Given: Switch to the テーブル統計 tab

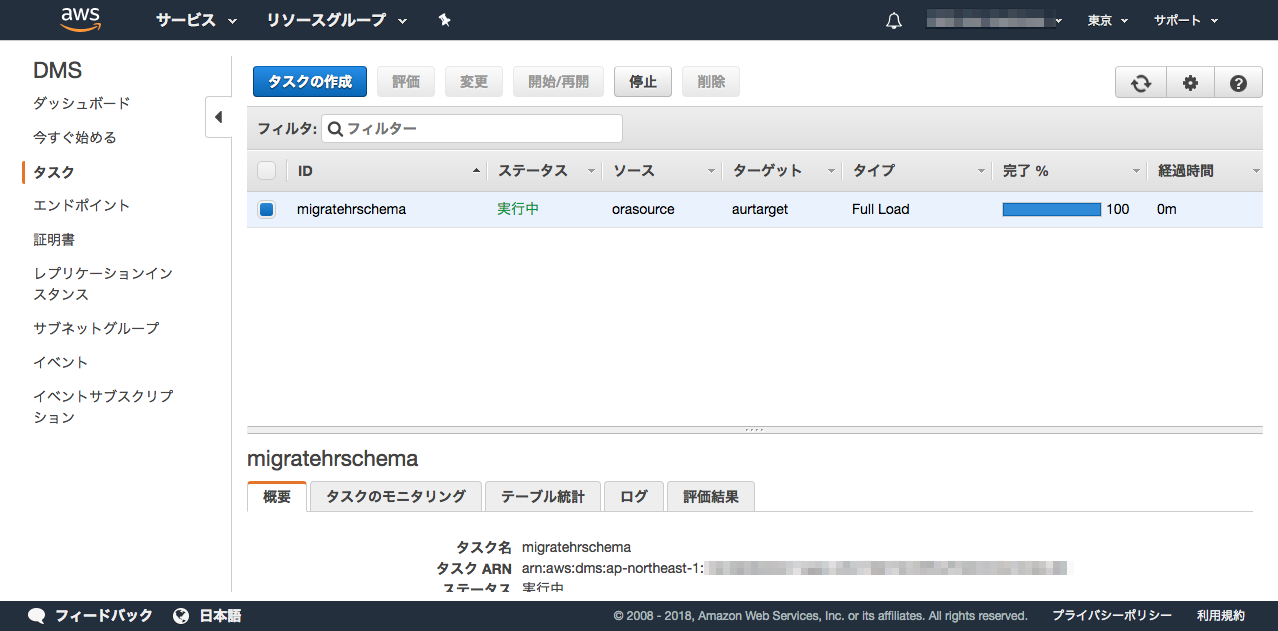Looking at the screenshot, I should tap(542, 496).
